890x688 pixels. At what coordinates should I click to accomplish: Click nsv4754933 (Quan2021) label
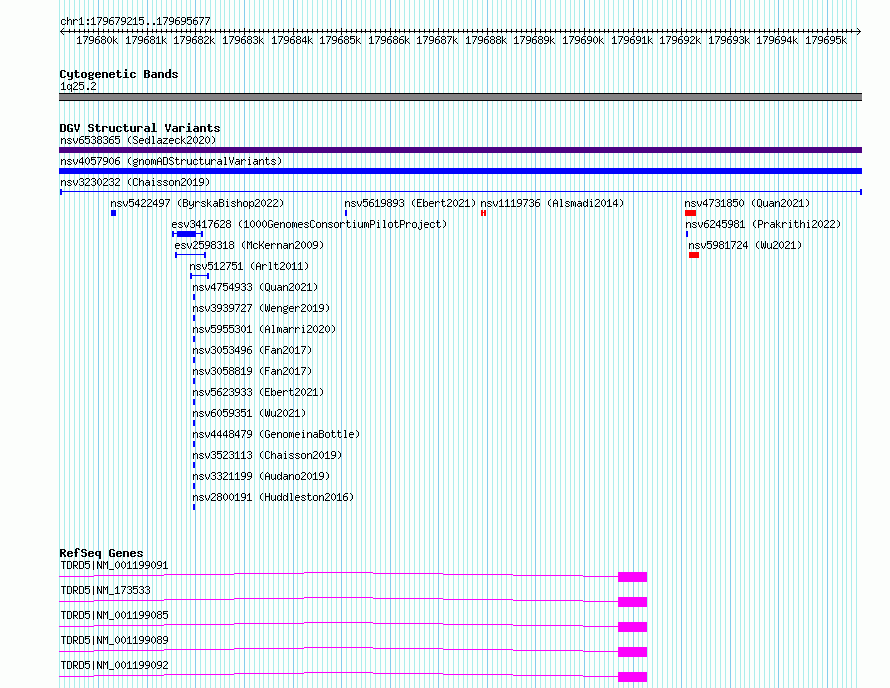point(255,287)
